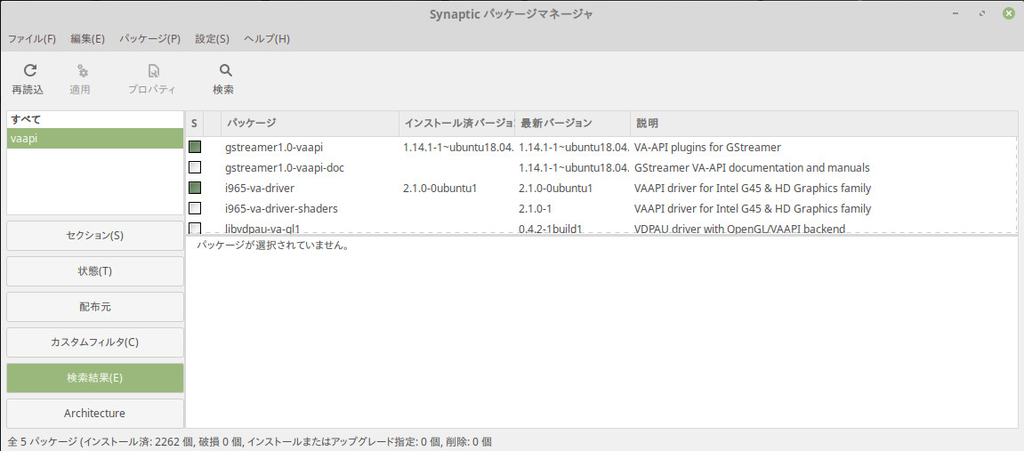Sort by the 説明 column header

point(824,123)
